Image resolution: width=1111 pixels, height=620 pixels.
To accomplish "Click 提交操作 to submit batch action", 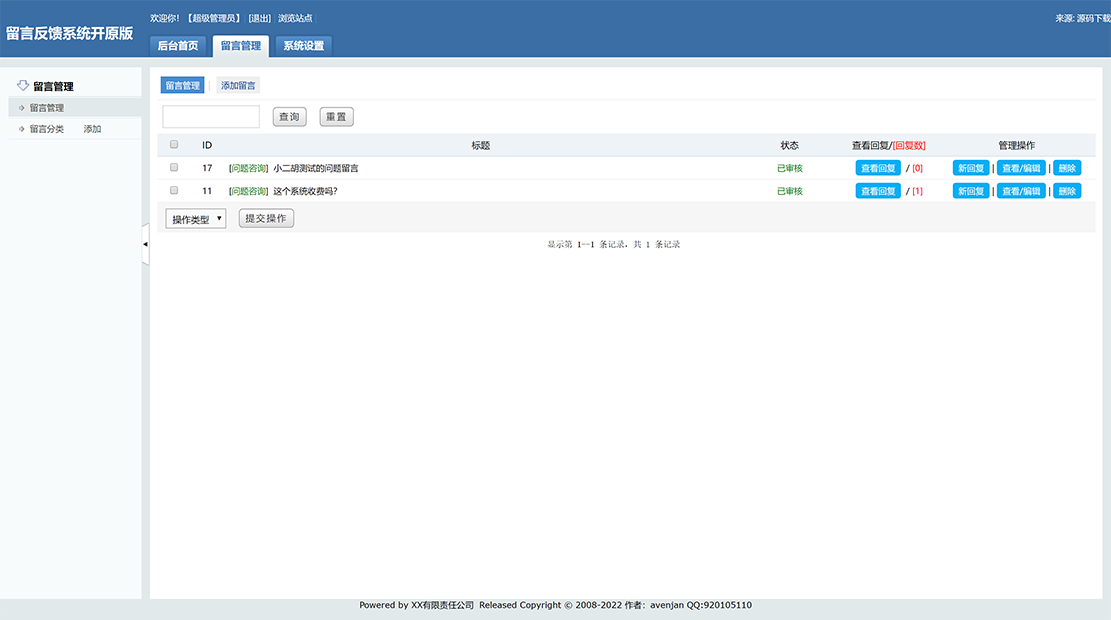I will click(266, 219).
